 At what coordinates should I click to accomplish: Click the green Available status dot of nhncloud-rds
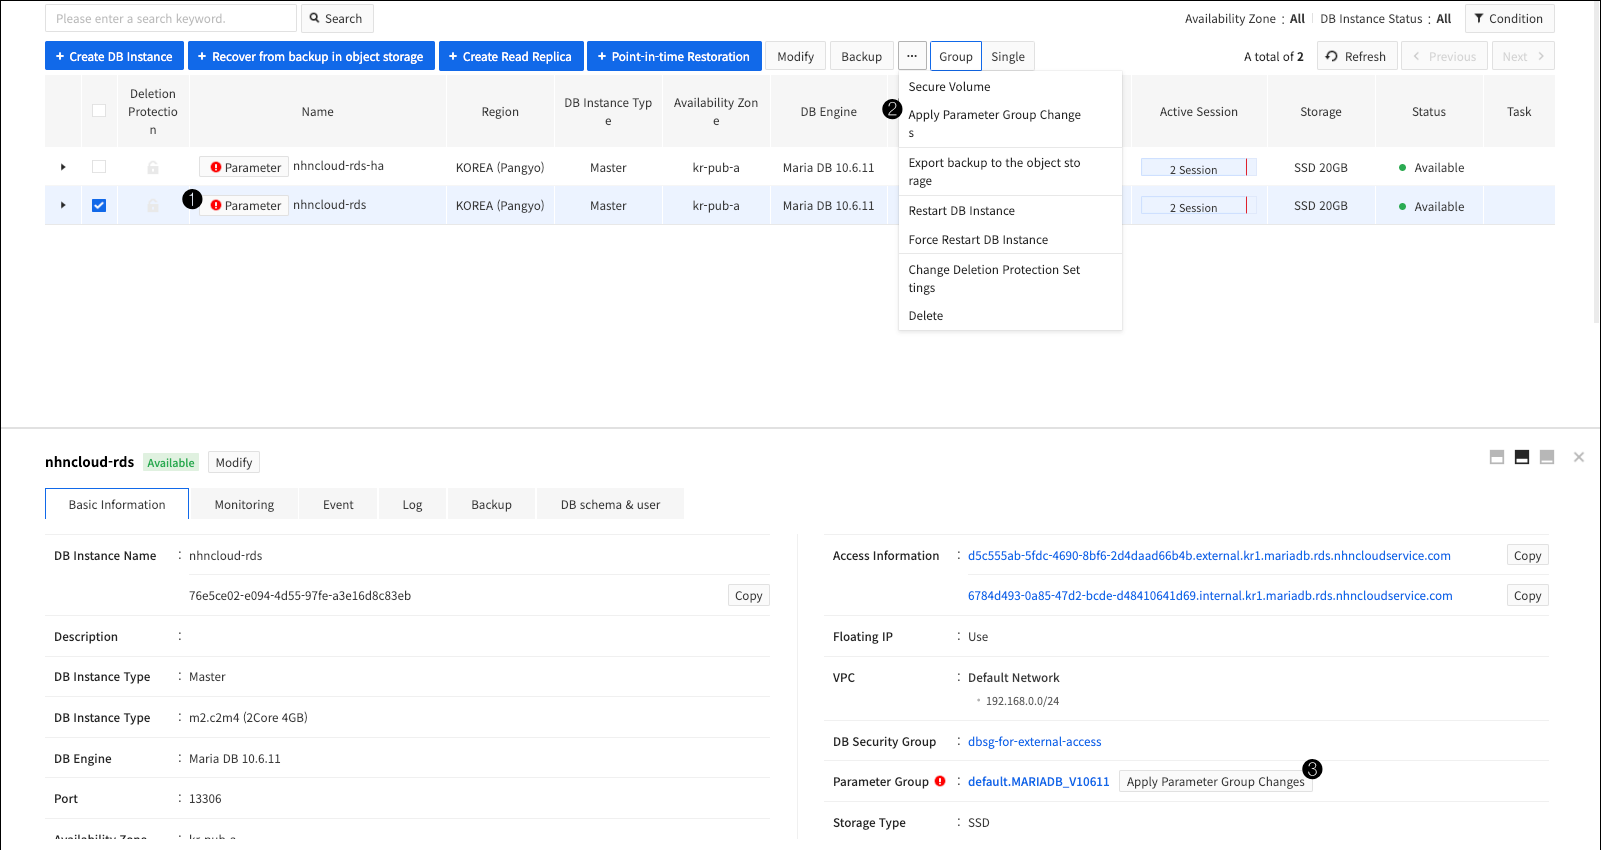coord(1403,206)
